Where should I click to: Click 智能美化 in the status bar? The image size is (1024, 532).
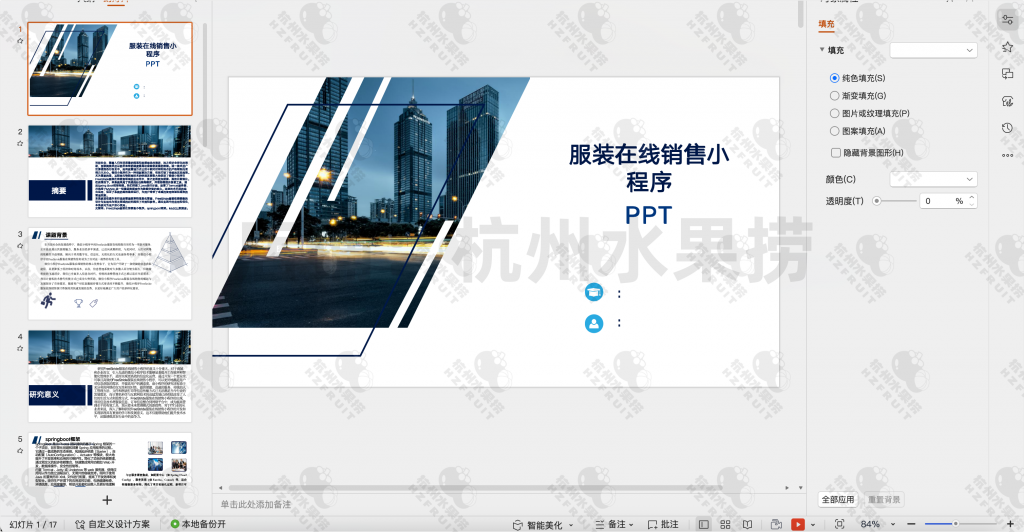[545, 525]
